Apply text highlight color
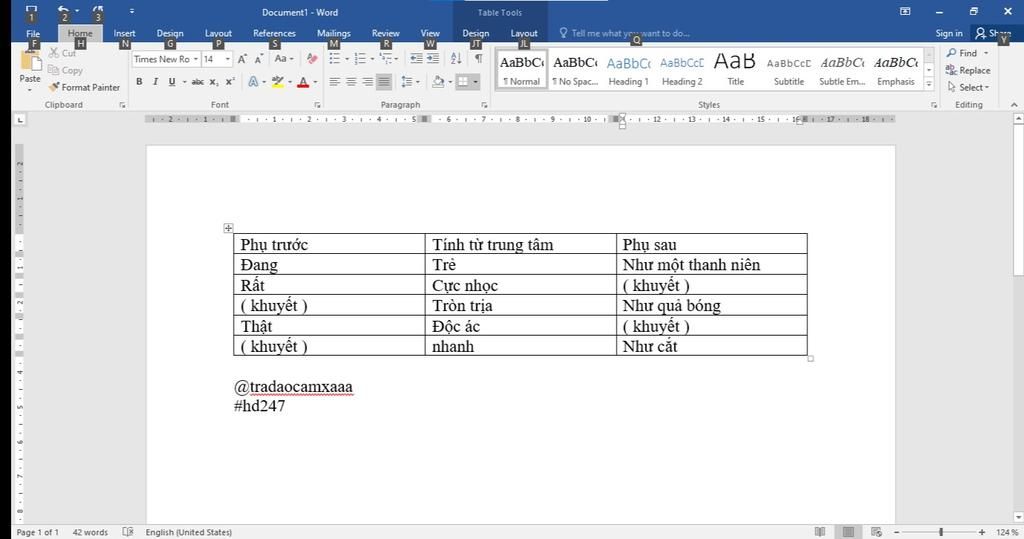The image size is (1024, 539). click(x=278, y=82)
